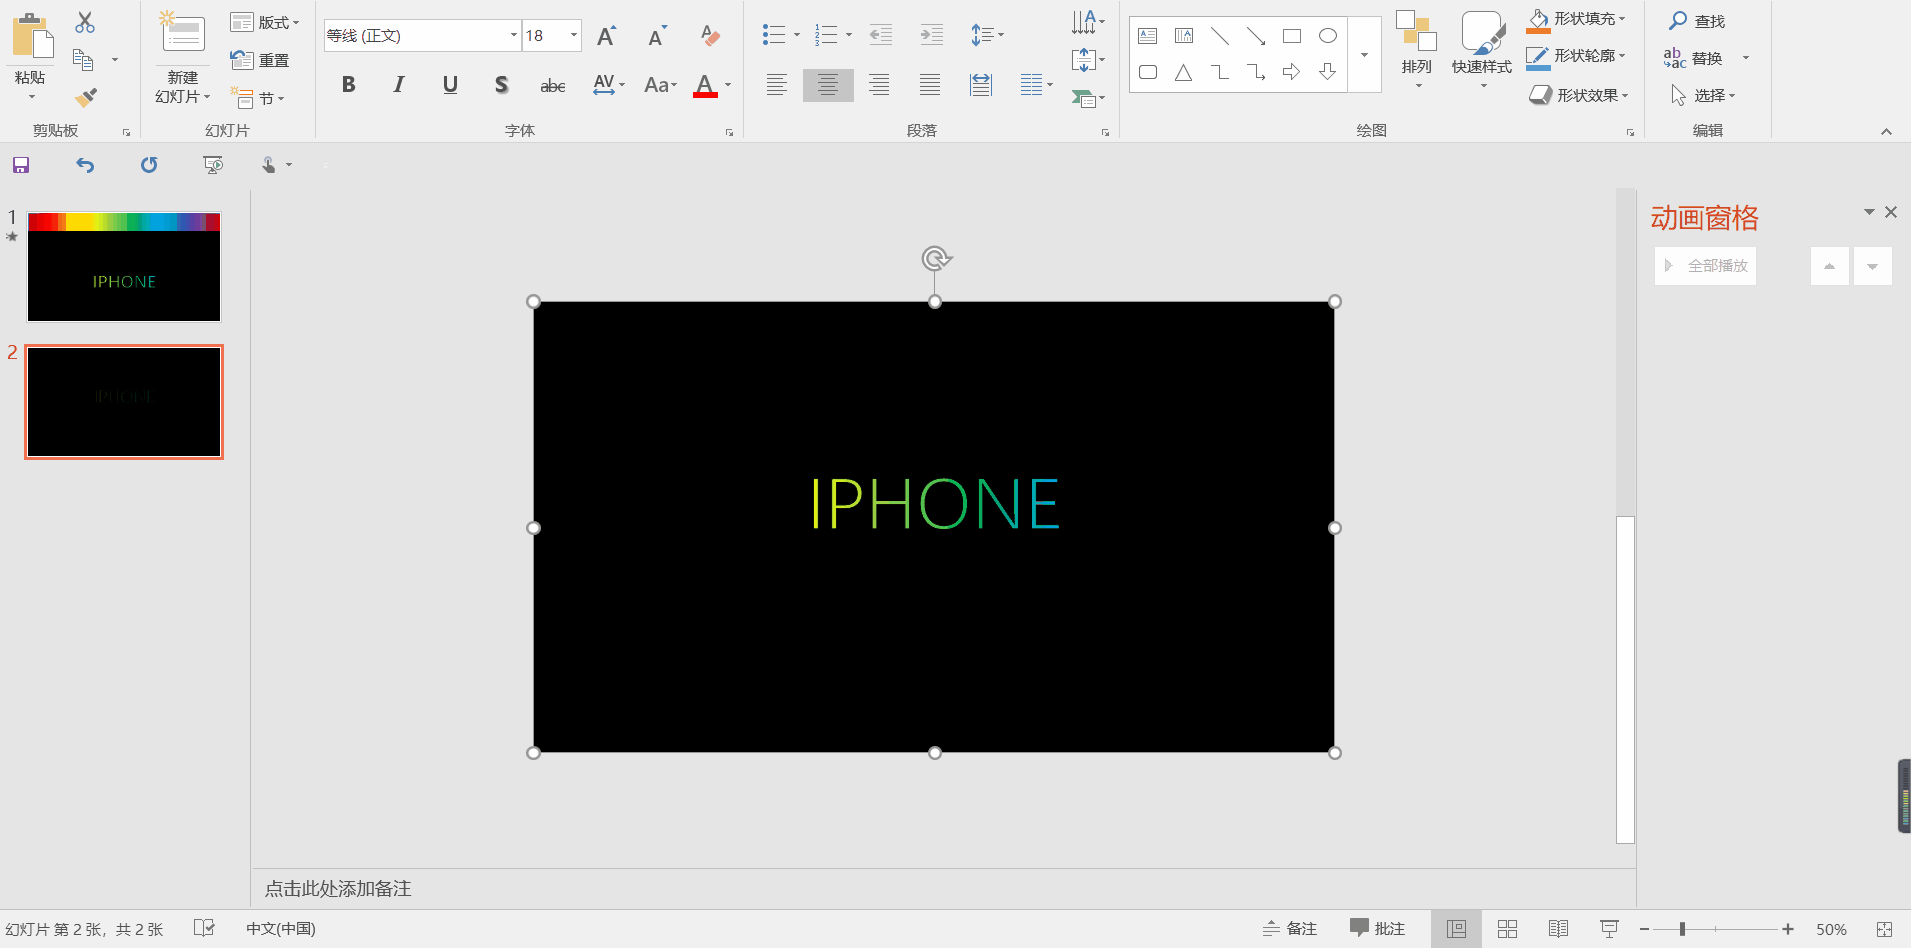The height and width of the screenshot is (948, 1911).
Task: Open 形状轮廓 shape outline menu
Action: (x=1576, y=56)
